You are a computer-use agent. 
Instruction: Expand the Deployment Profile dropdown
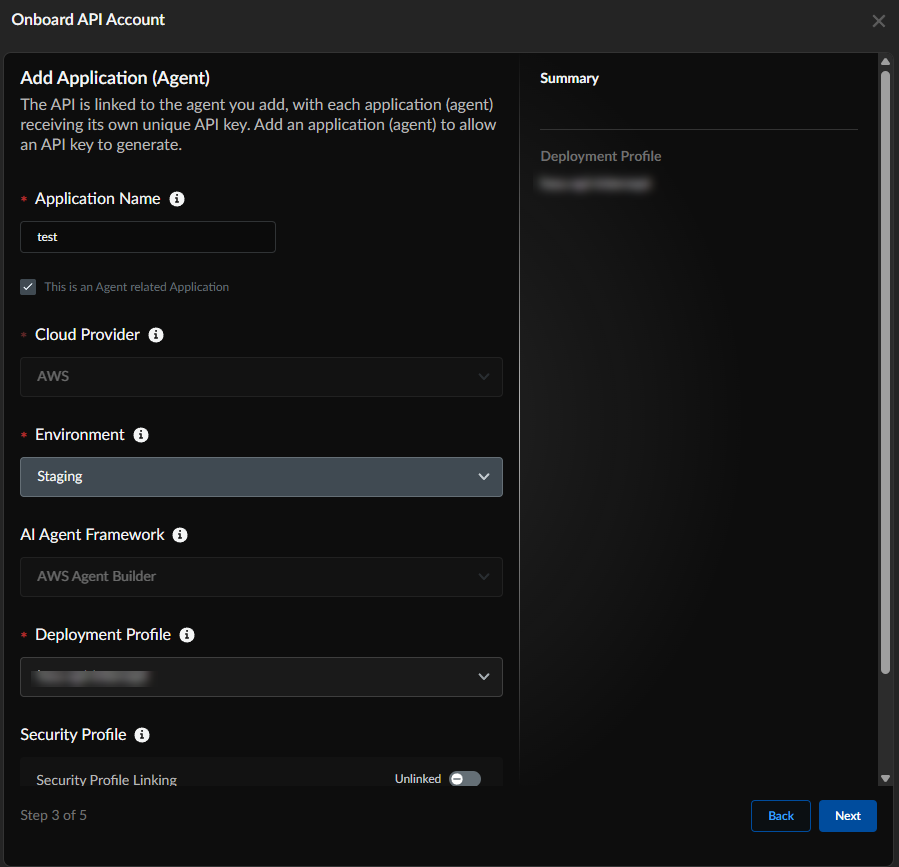261,677
